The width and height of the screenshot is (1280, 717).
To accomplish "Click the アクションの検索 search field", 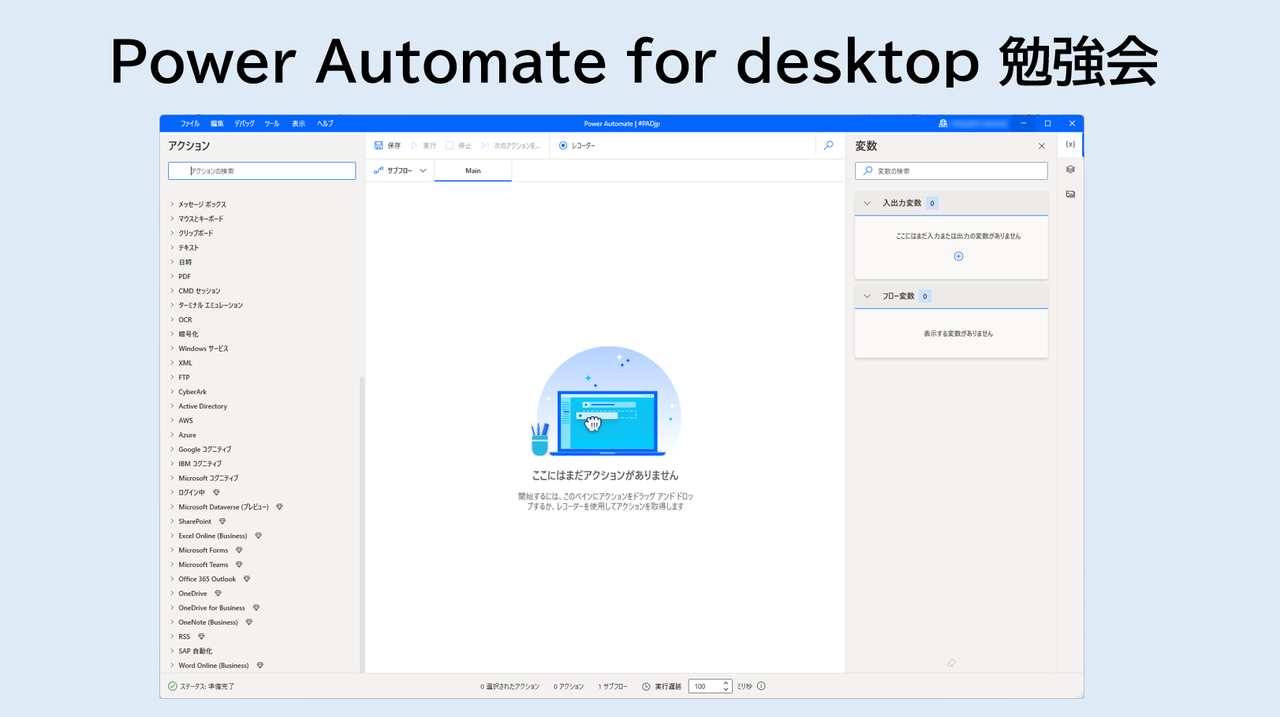I will coord(261,170).
